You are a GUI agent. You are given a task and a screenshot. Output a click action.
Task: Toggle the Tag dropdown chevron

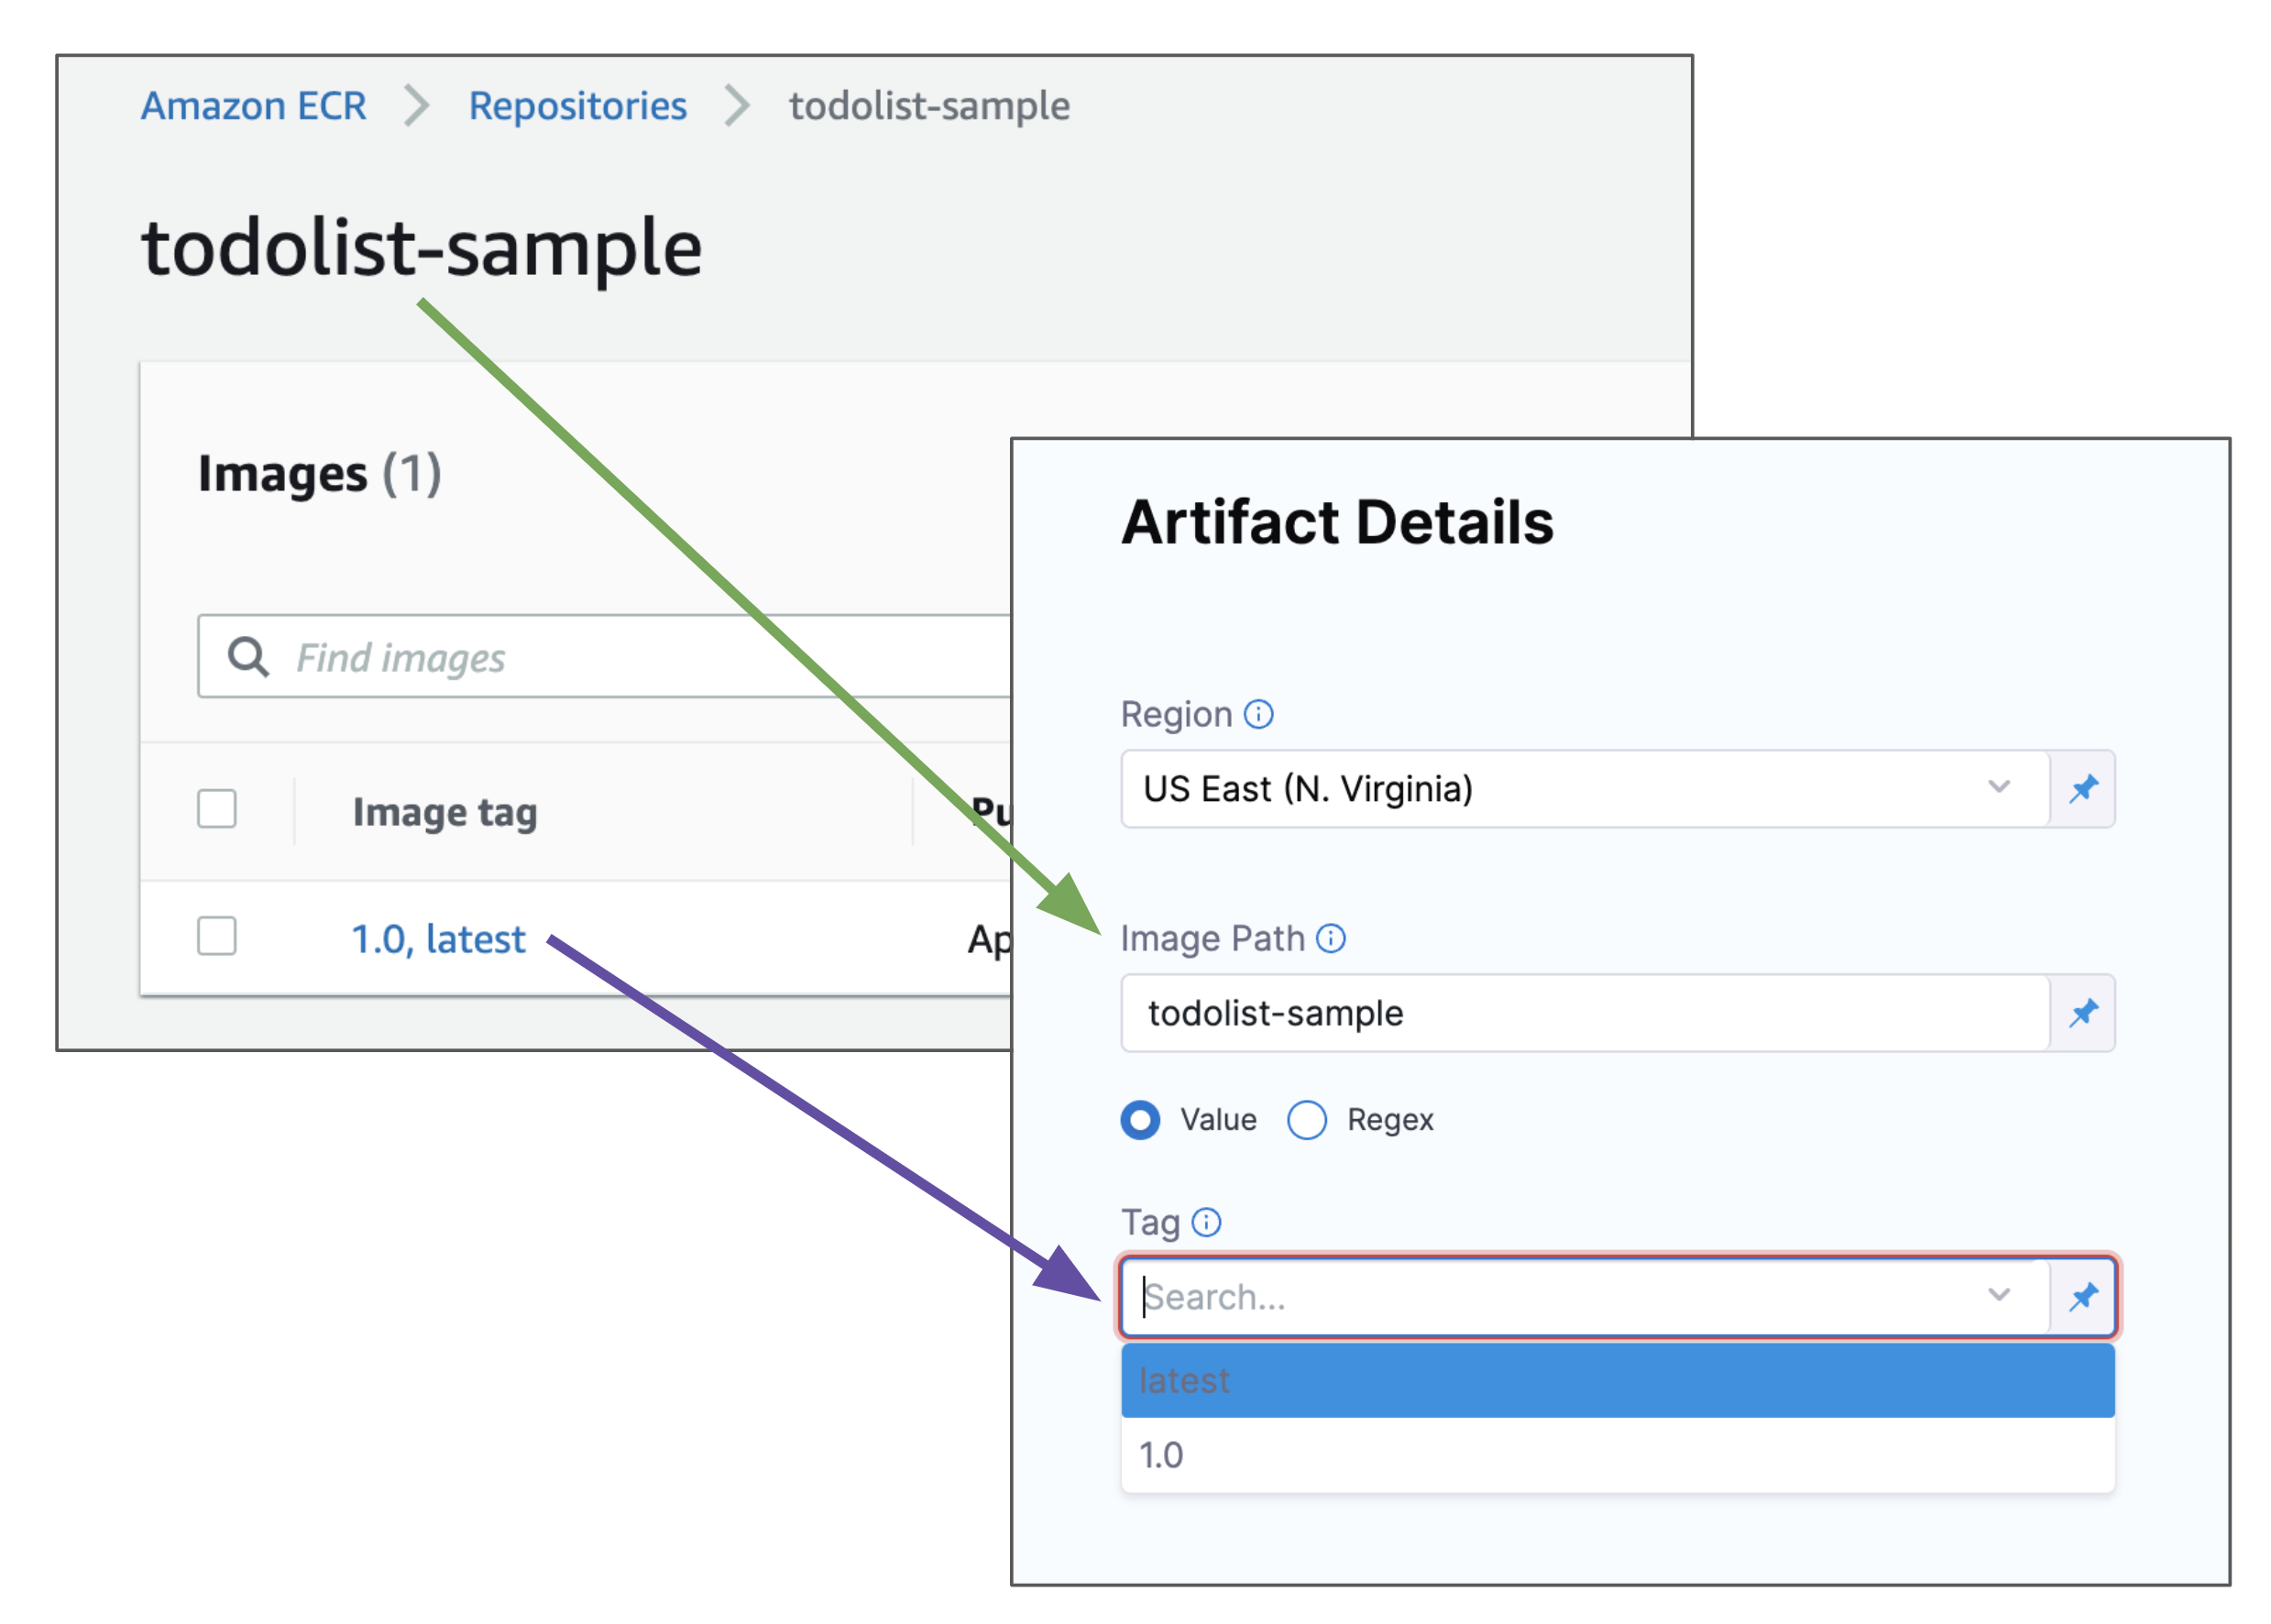tap(1998, 1294)
